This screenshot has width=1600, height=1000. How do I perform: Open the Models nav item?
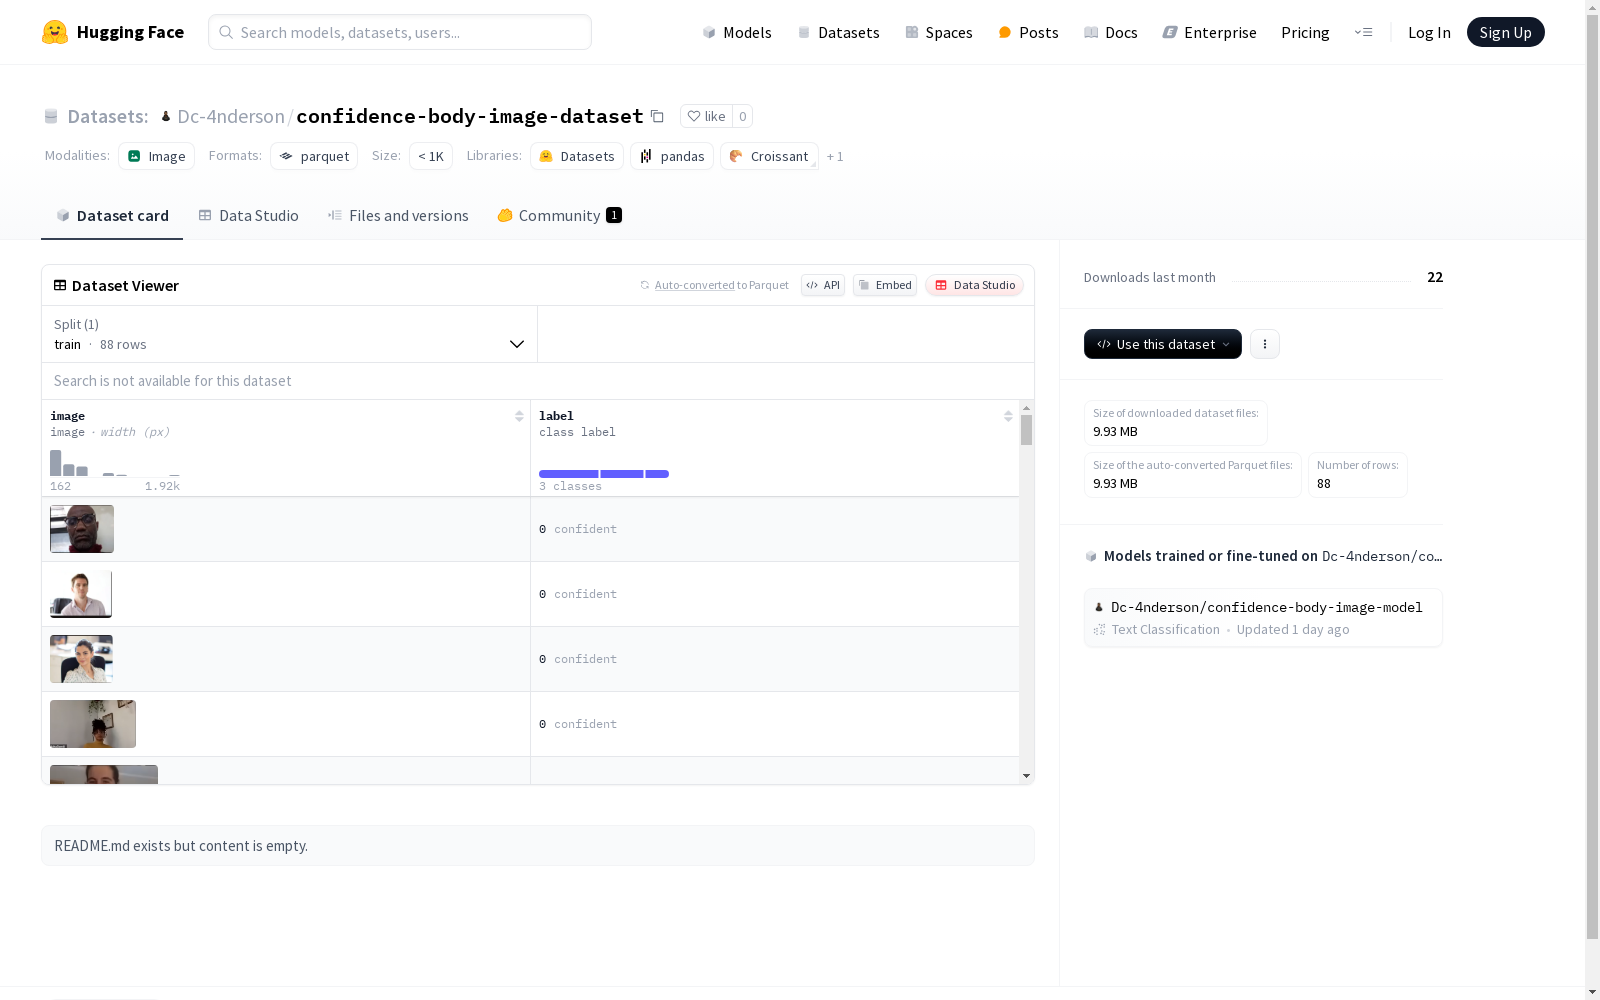tap(737, 32)
